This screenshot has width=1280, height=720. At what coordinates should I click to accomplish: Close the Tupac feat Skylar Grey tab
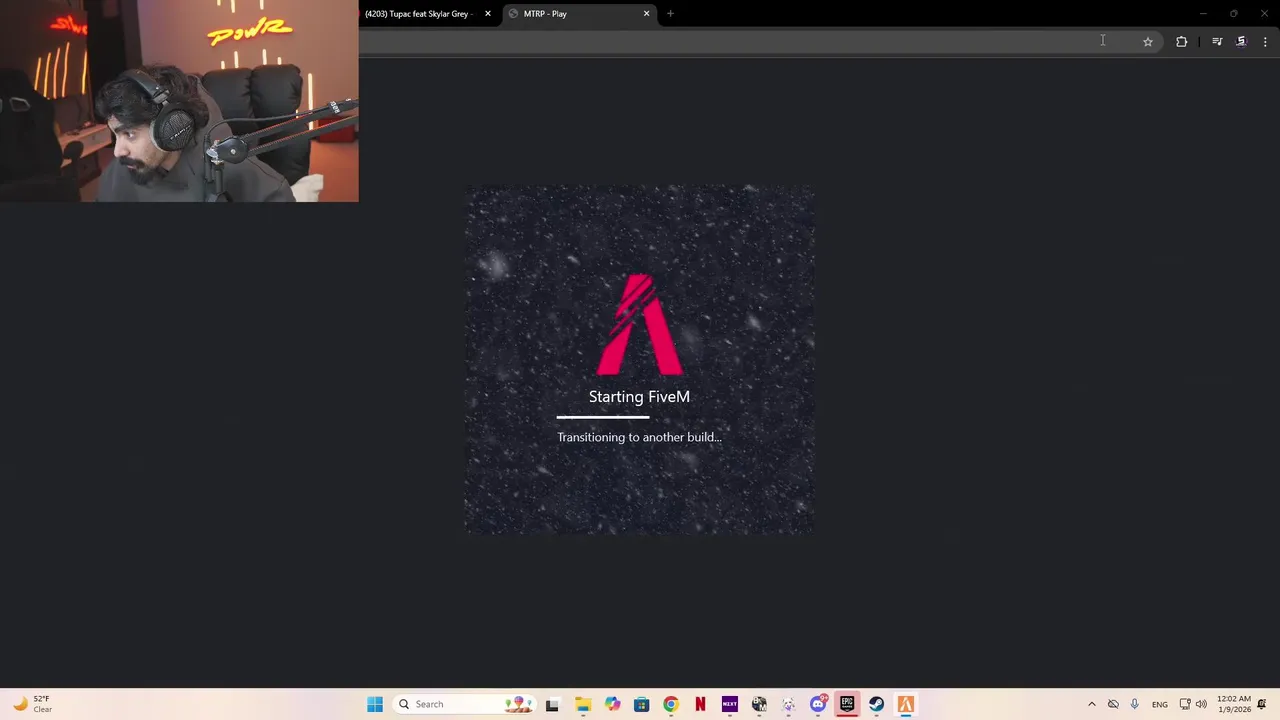(x=488, y=14)
